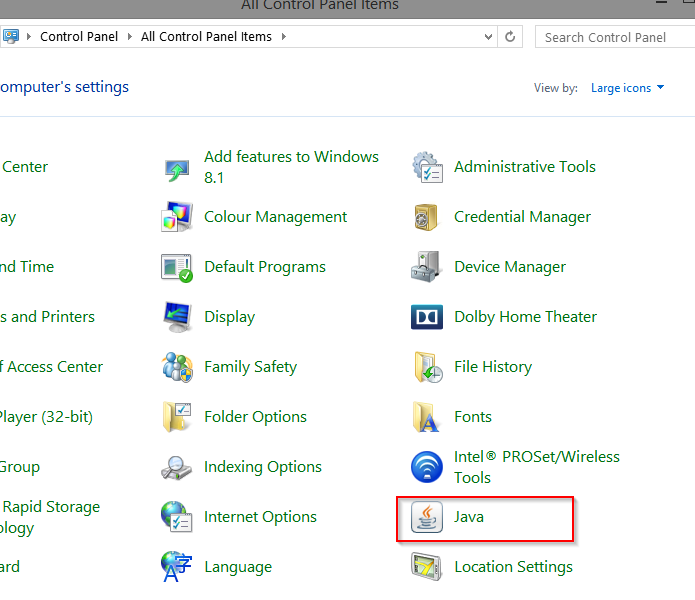
Task: Expand the chevron after All Control Panel Items
Action: coord(283,37)
